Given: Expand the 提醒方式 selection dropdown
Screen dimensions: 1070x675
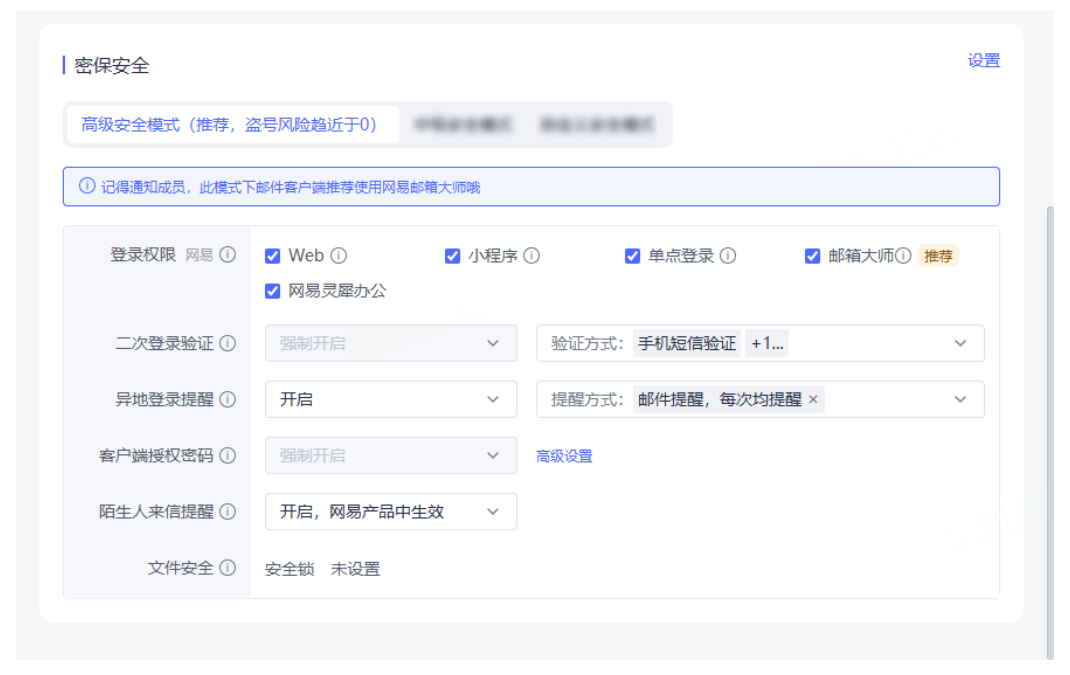Looking at the screenshot, I should click(760, 399).
